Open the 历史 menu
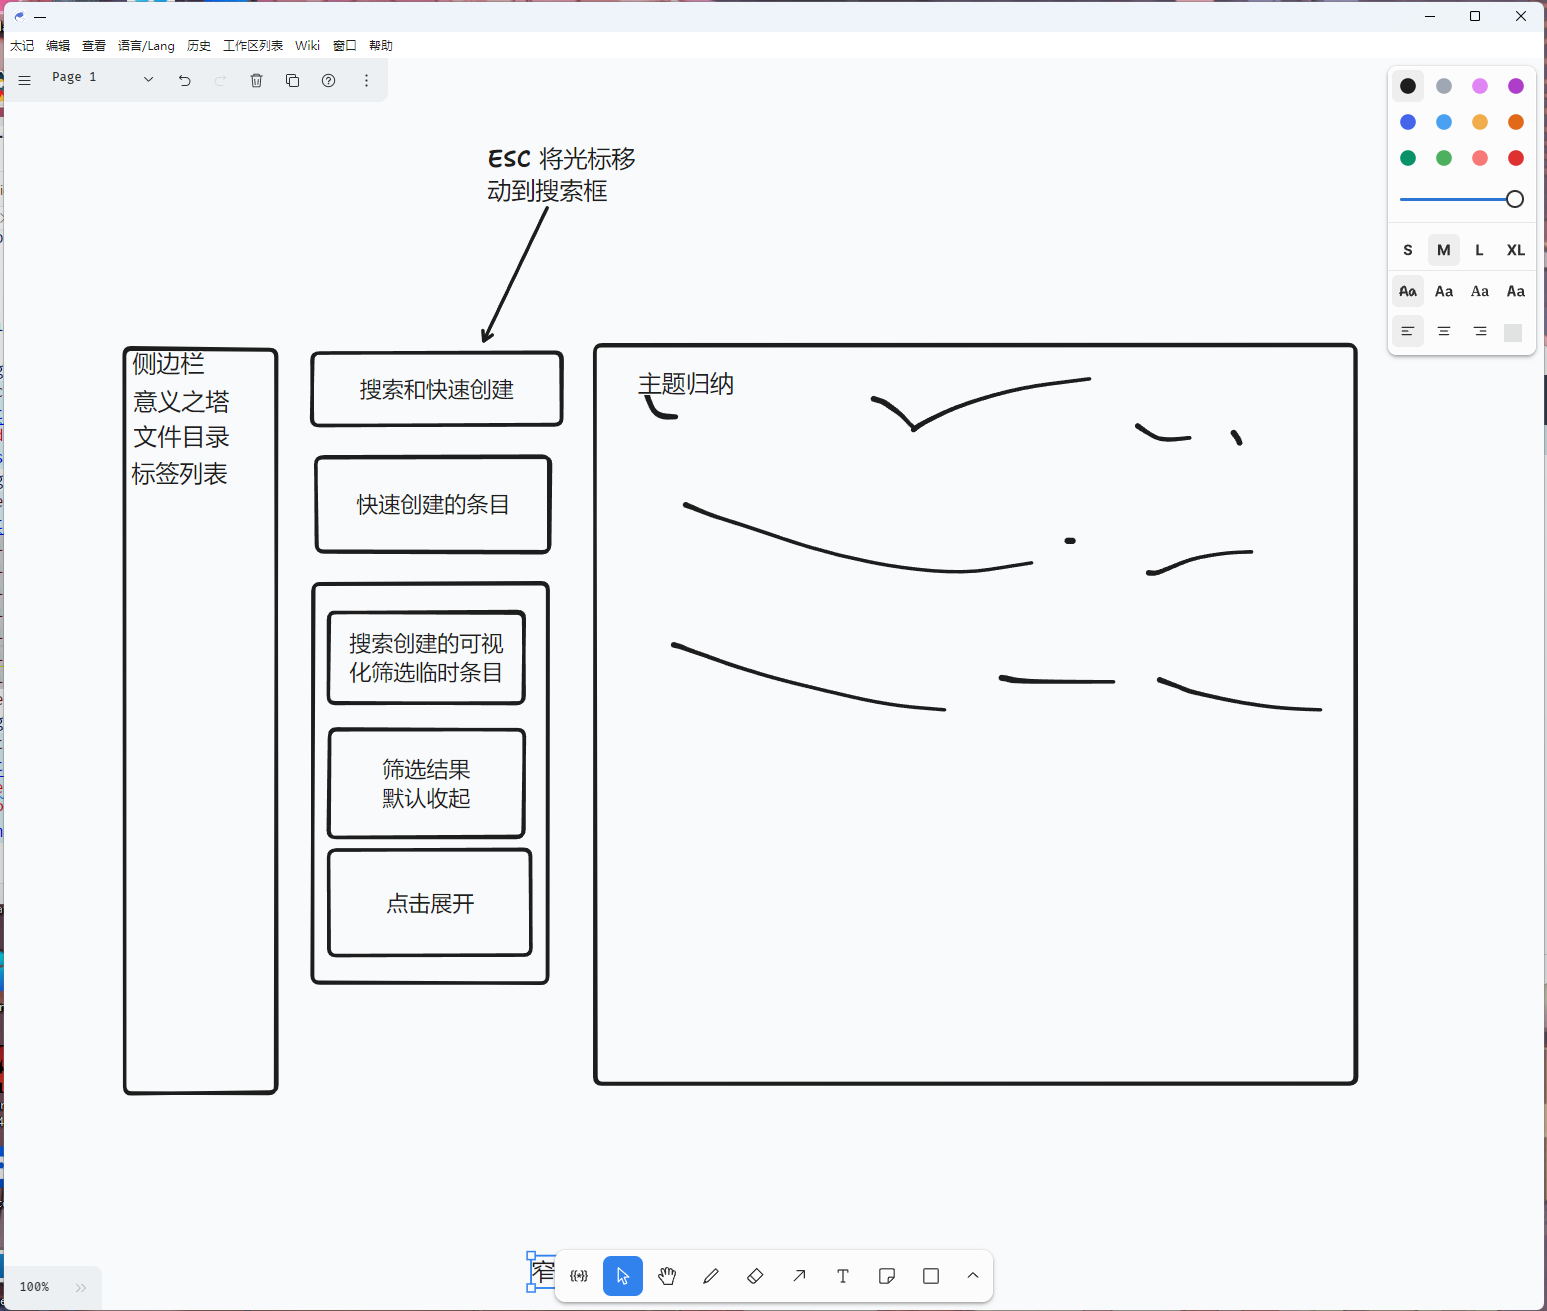 (199, 45)
